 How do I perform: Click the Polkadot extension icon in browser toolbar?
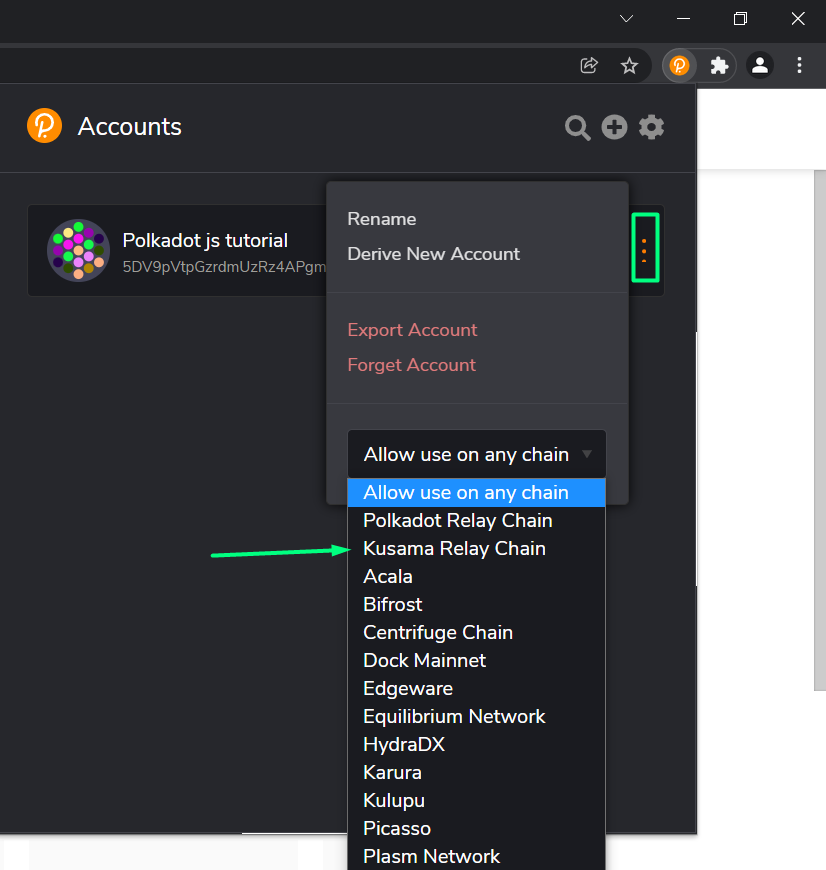(679, 65)
